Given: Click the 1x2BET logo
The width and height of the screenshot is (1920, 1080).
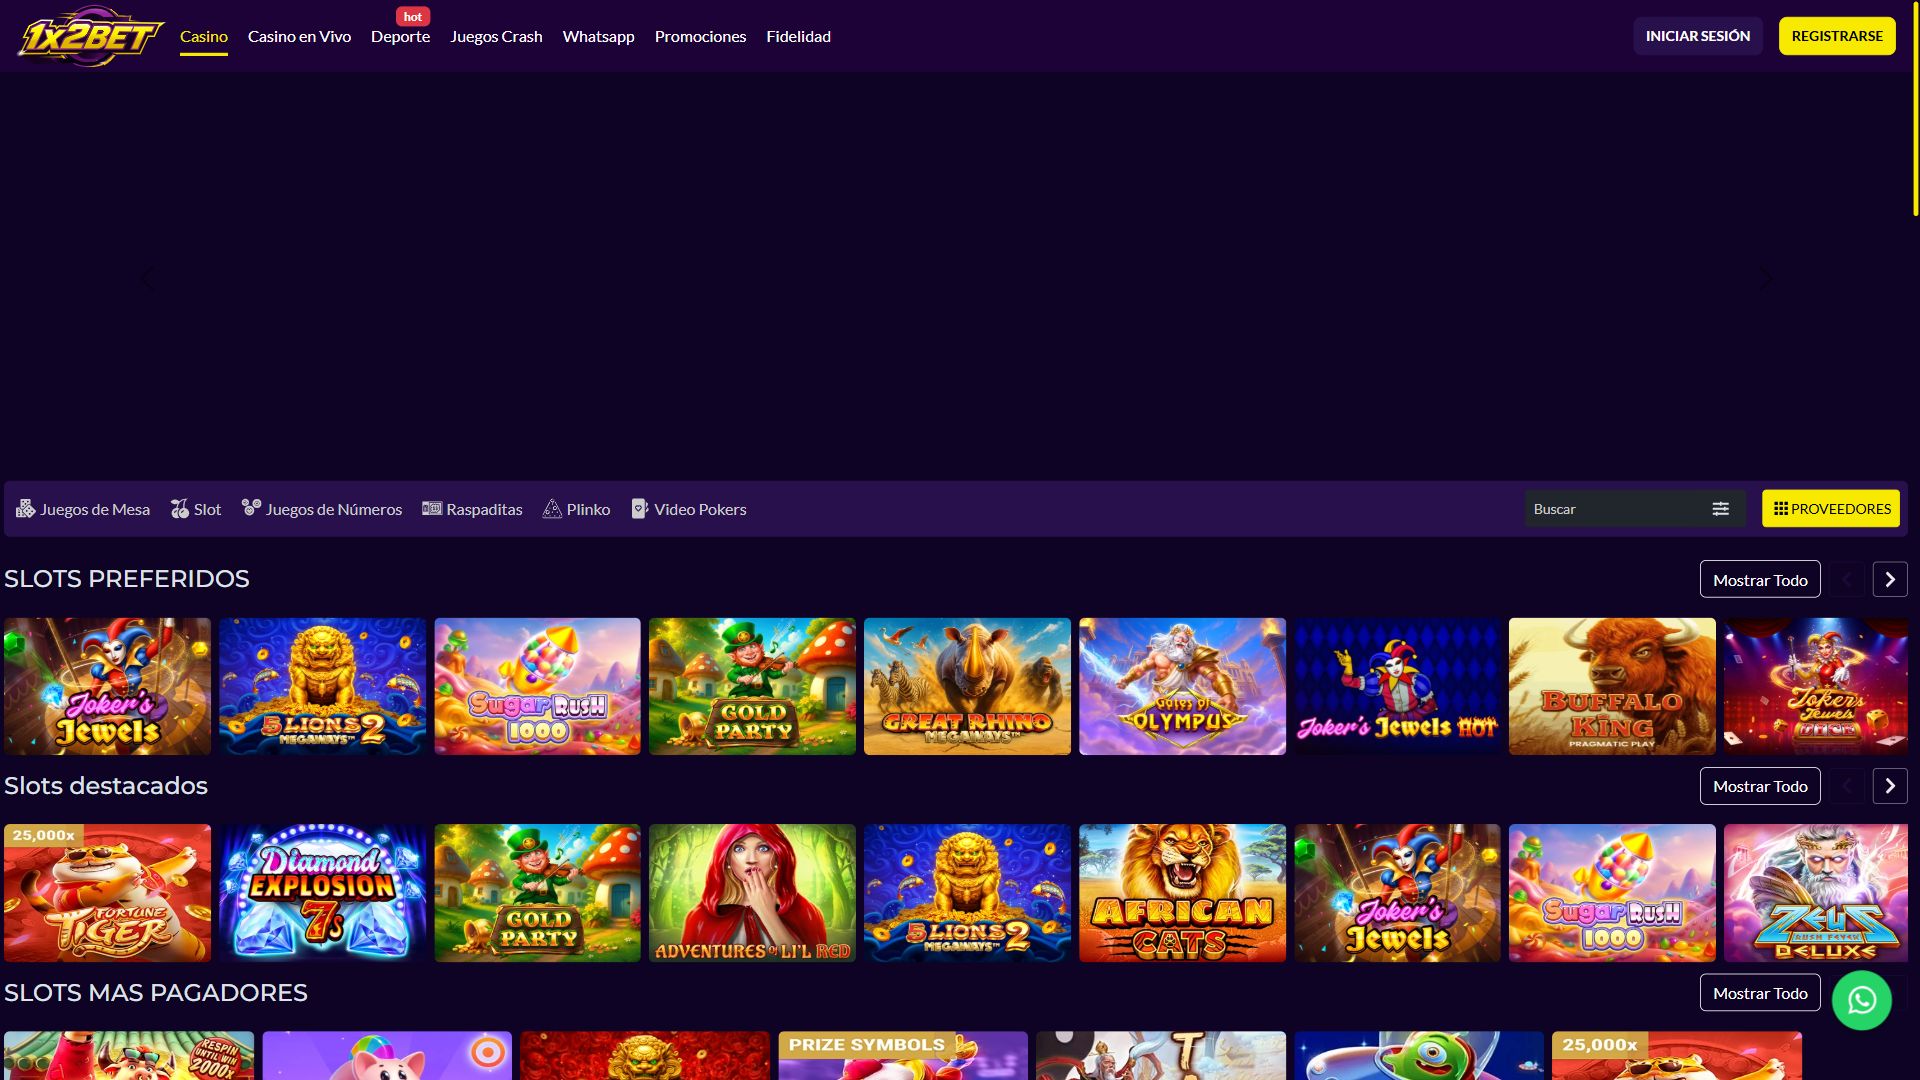Looking at the screenshot, I should click(x=90, y=37).
